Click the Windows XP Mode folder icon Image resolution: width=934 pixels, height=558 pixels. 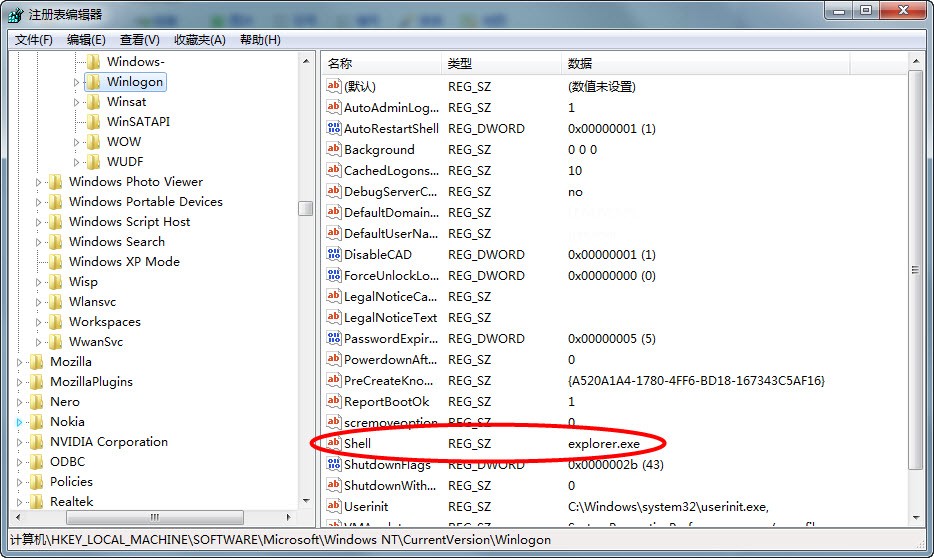tap(55, 262)
